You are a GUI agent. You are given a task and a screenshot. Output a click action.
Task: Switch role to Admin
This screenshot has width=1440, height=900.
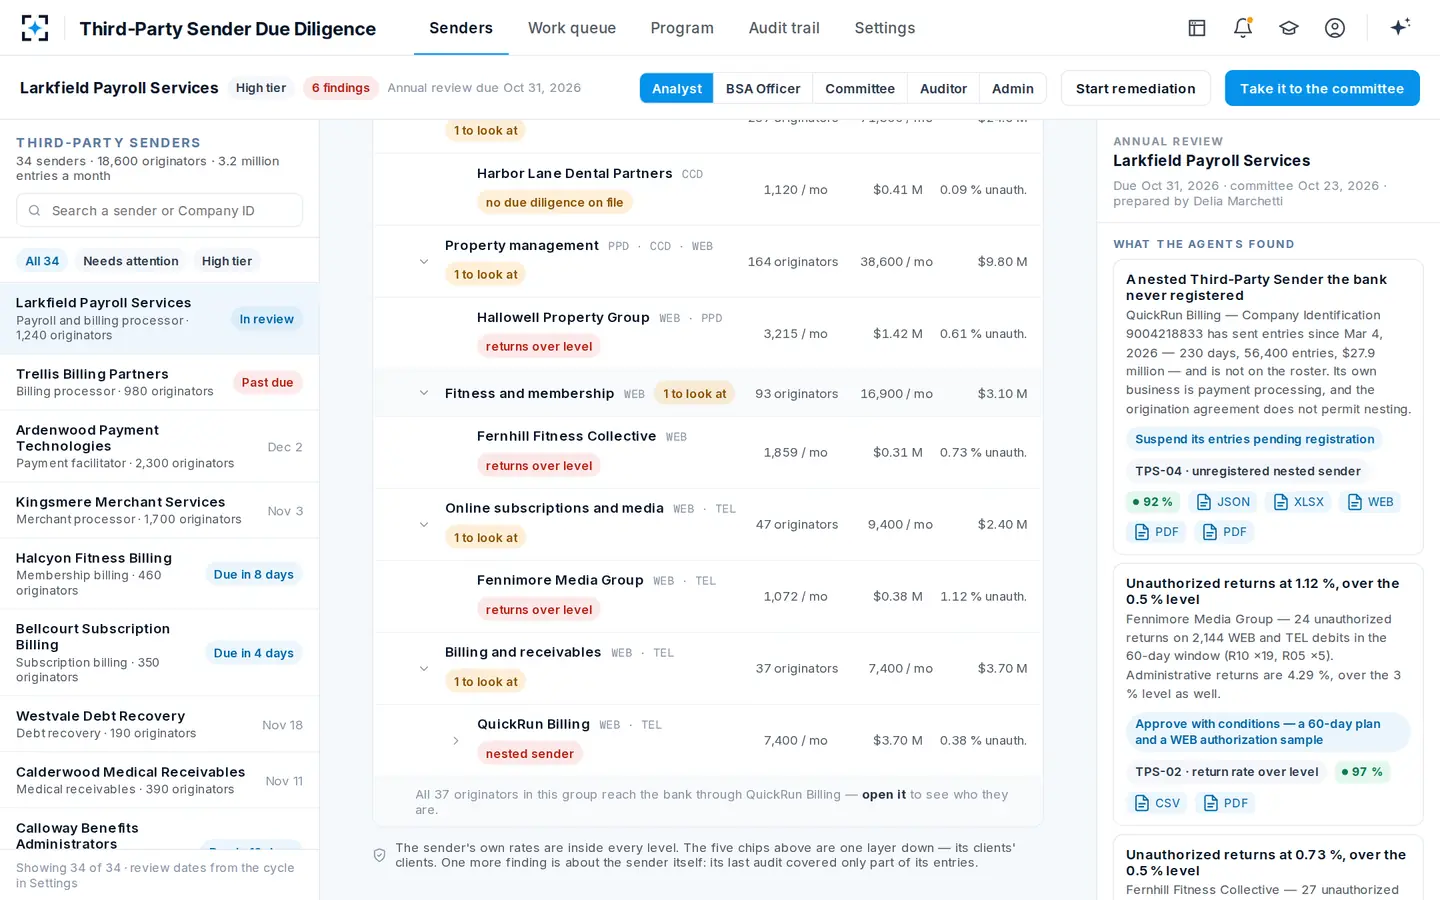click(x=1013, y=88)
